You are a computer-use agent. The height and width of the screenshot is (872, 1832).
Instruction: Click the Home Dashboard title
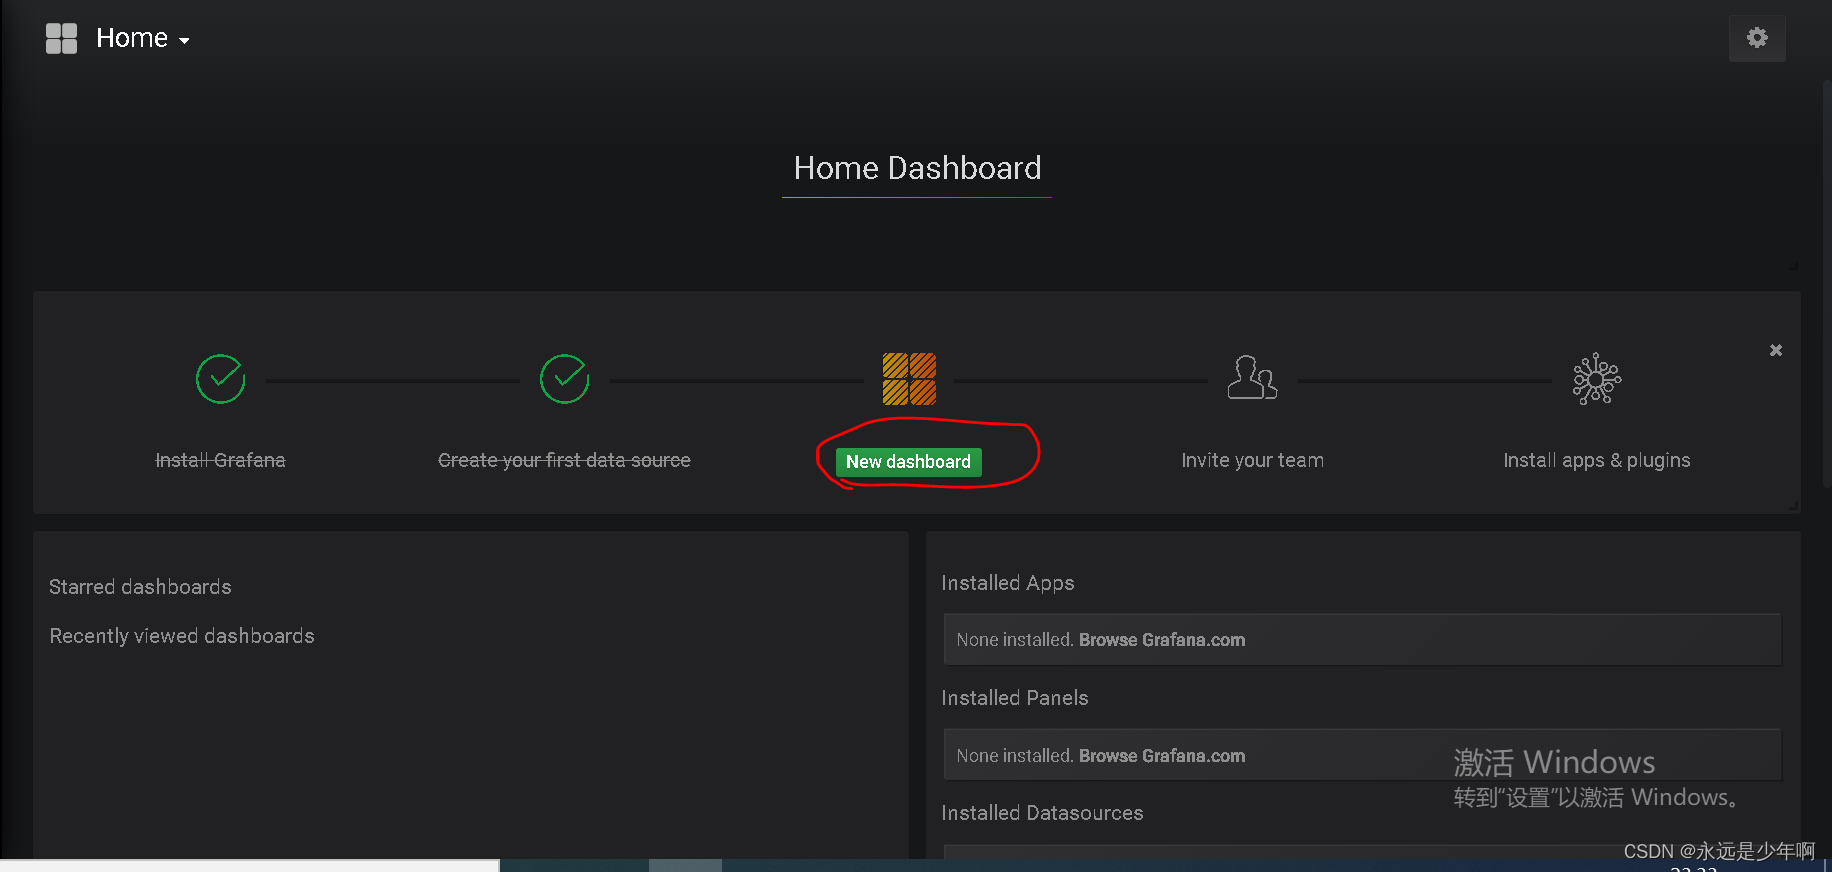[917, 168]
